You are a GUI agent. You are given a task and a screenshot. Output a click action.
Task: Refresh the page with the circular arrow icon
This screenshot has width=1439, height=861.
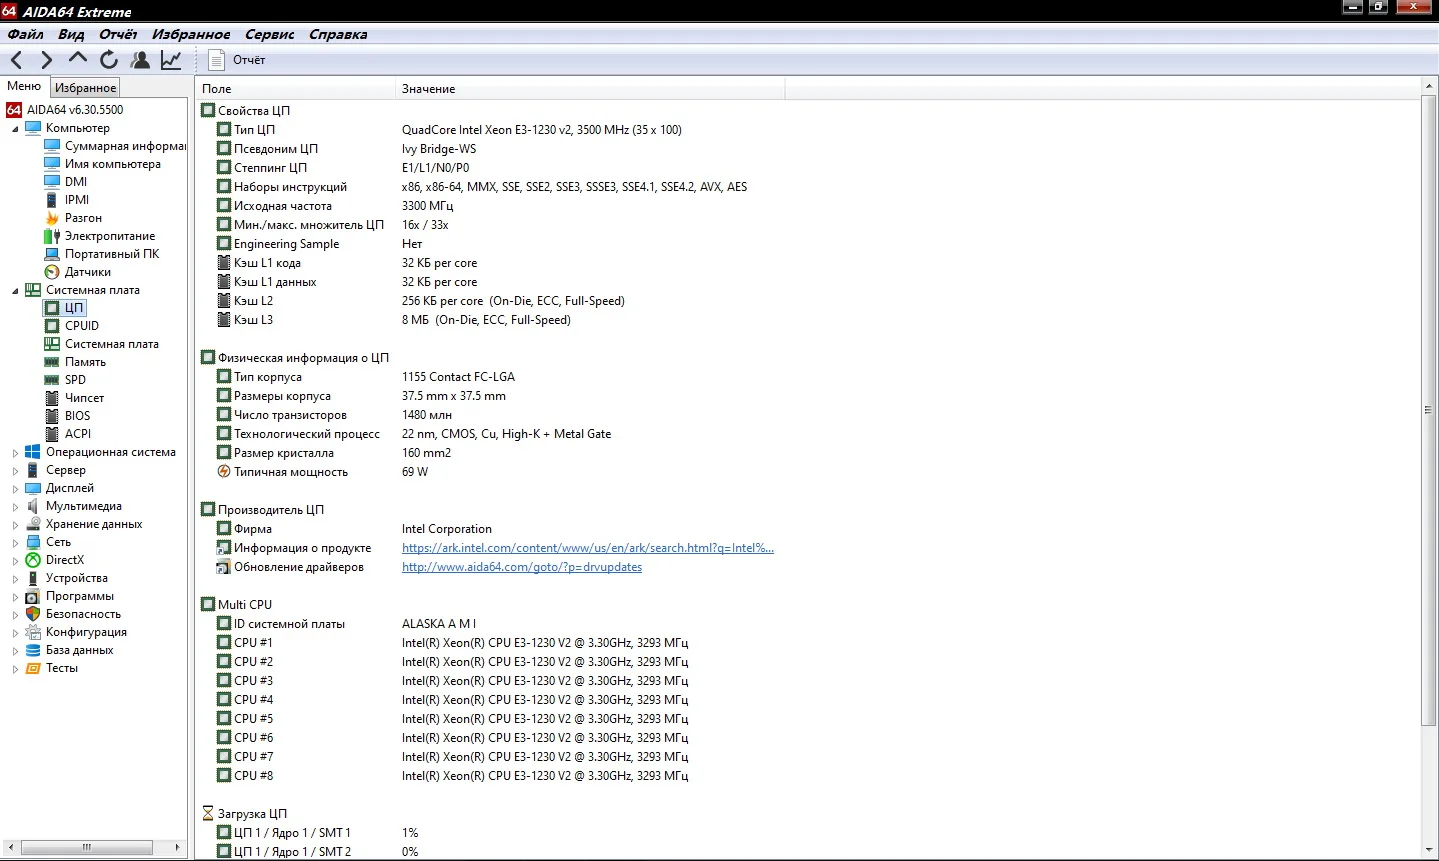(109, 60)
